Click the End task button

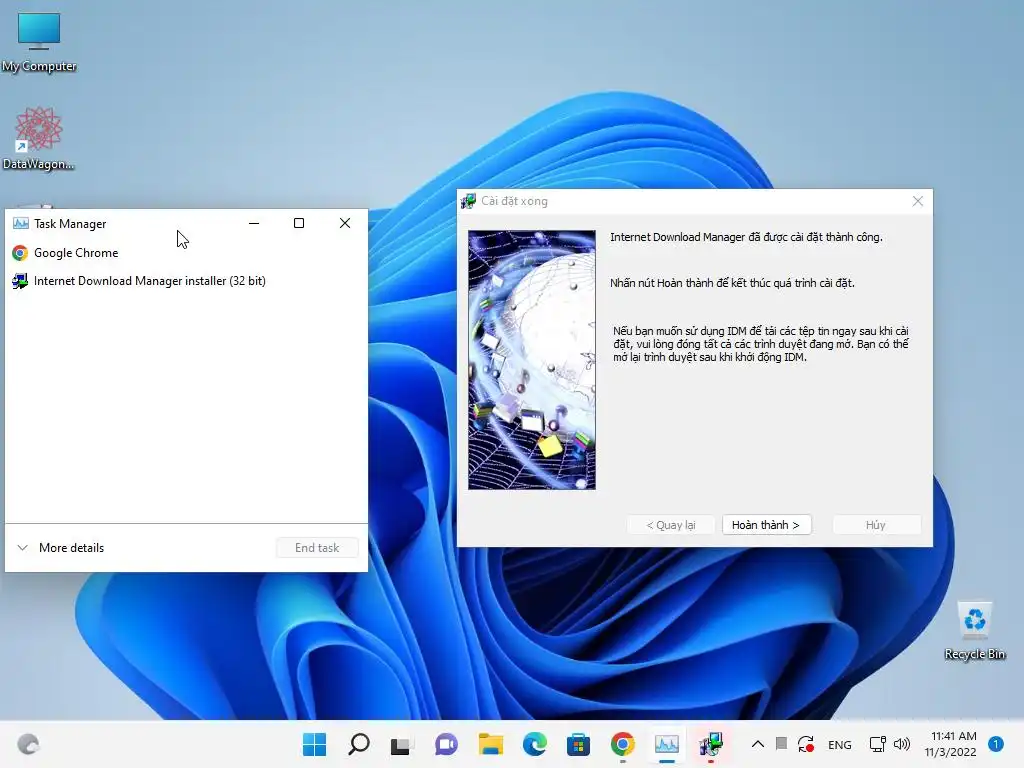pyautogui.click(x=317, y=548)
